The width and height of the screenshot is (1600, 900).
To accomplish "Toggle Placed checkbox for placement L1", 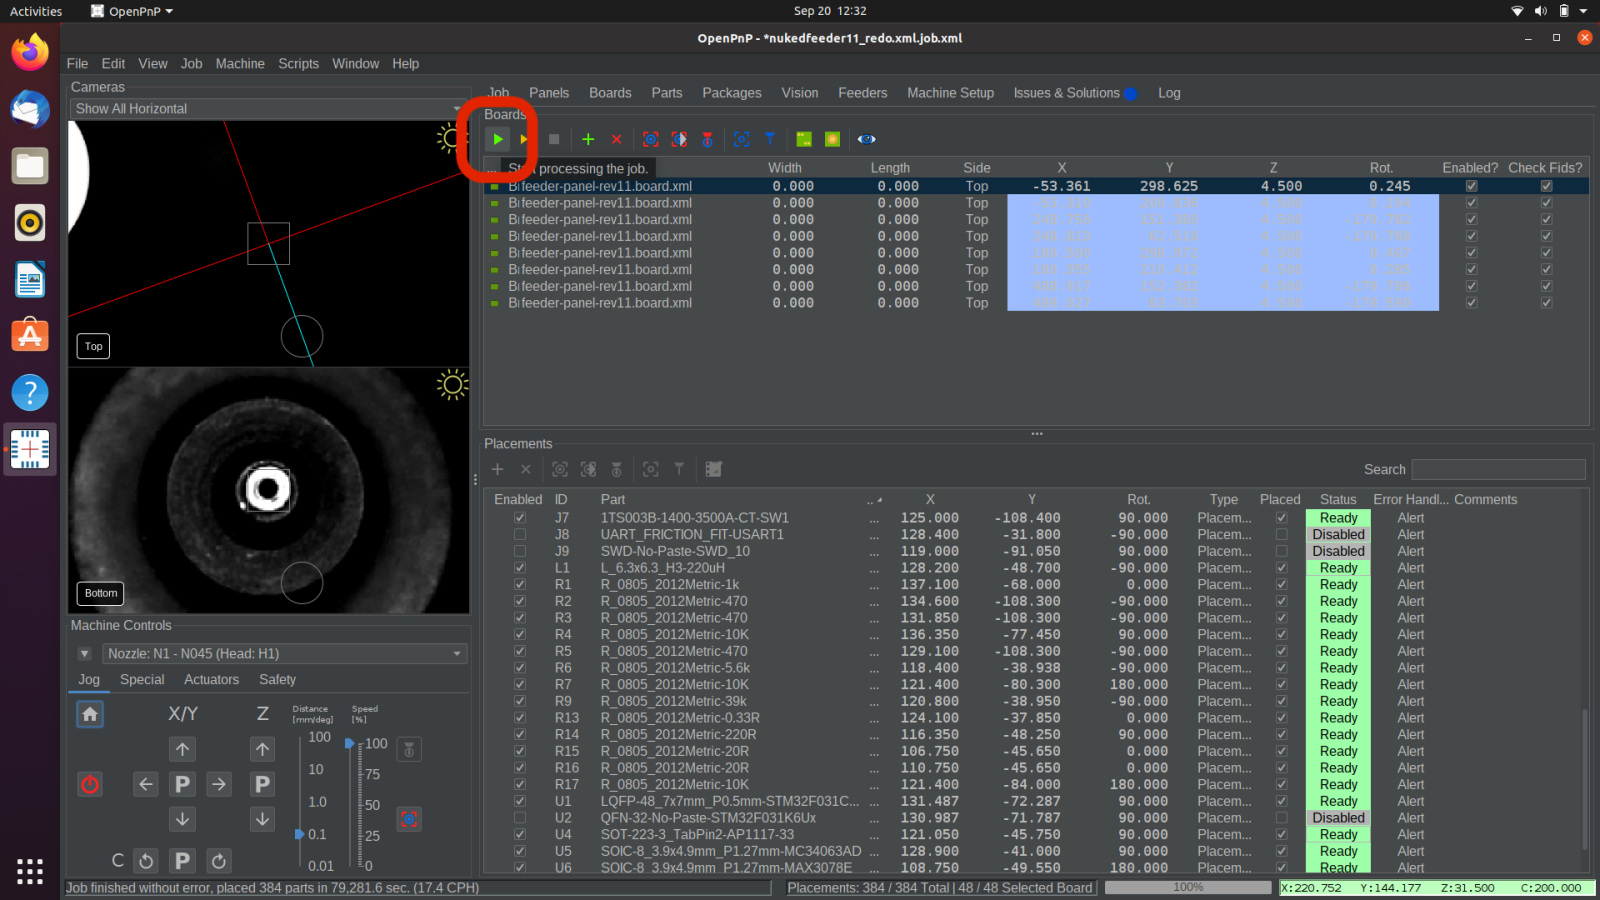I will 1281,568.
